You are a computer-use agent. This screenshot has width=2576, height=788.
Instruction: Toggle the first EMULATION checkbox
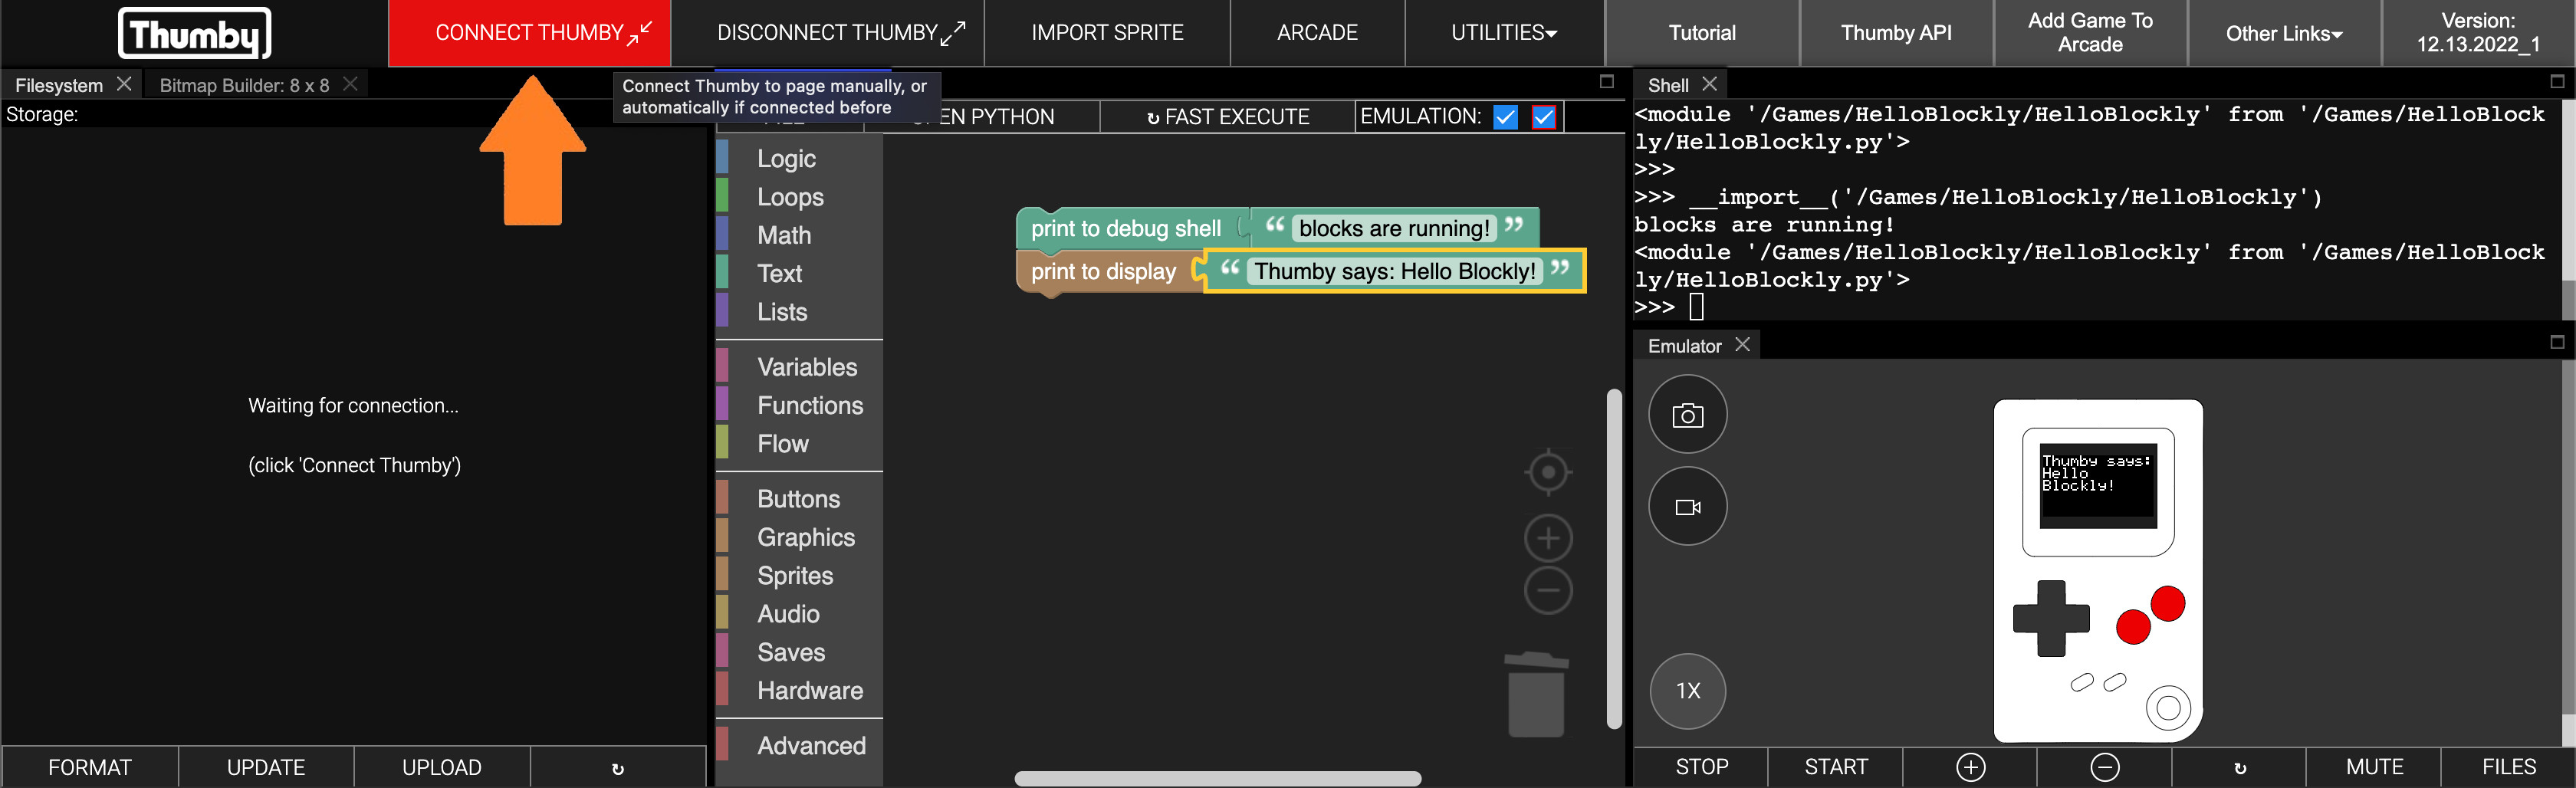coord(1505,117)
